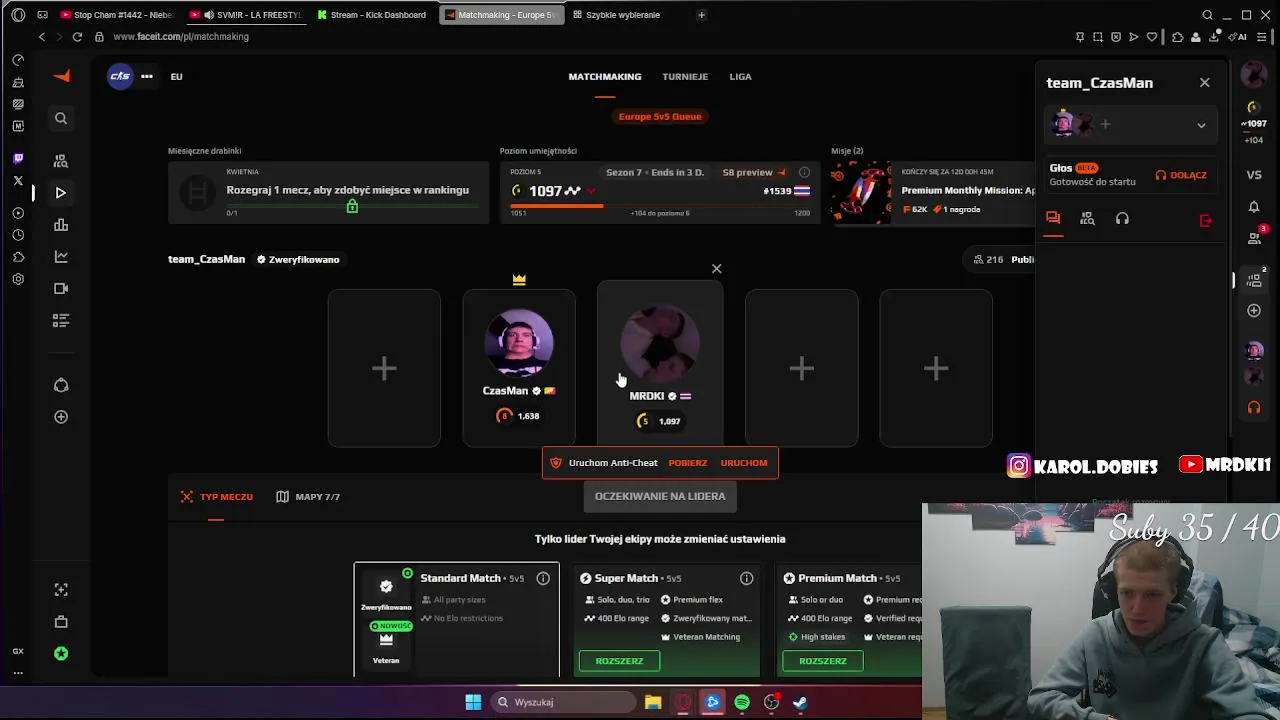Select the TYP MECZU tab

pyautogui.click(x=217, y=496)
